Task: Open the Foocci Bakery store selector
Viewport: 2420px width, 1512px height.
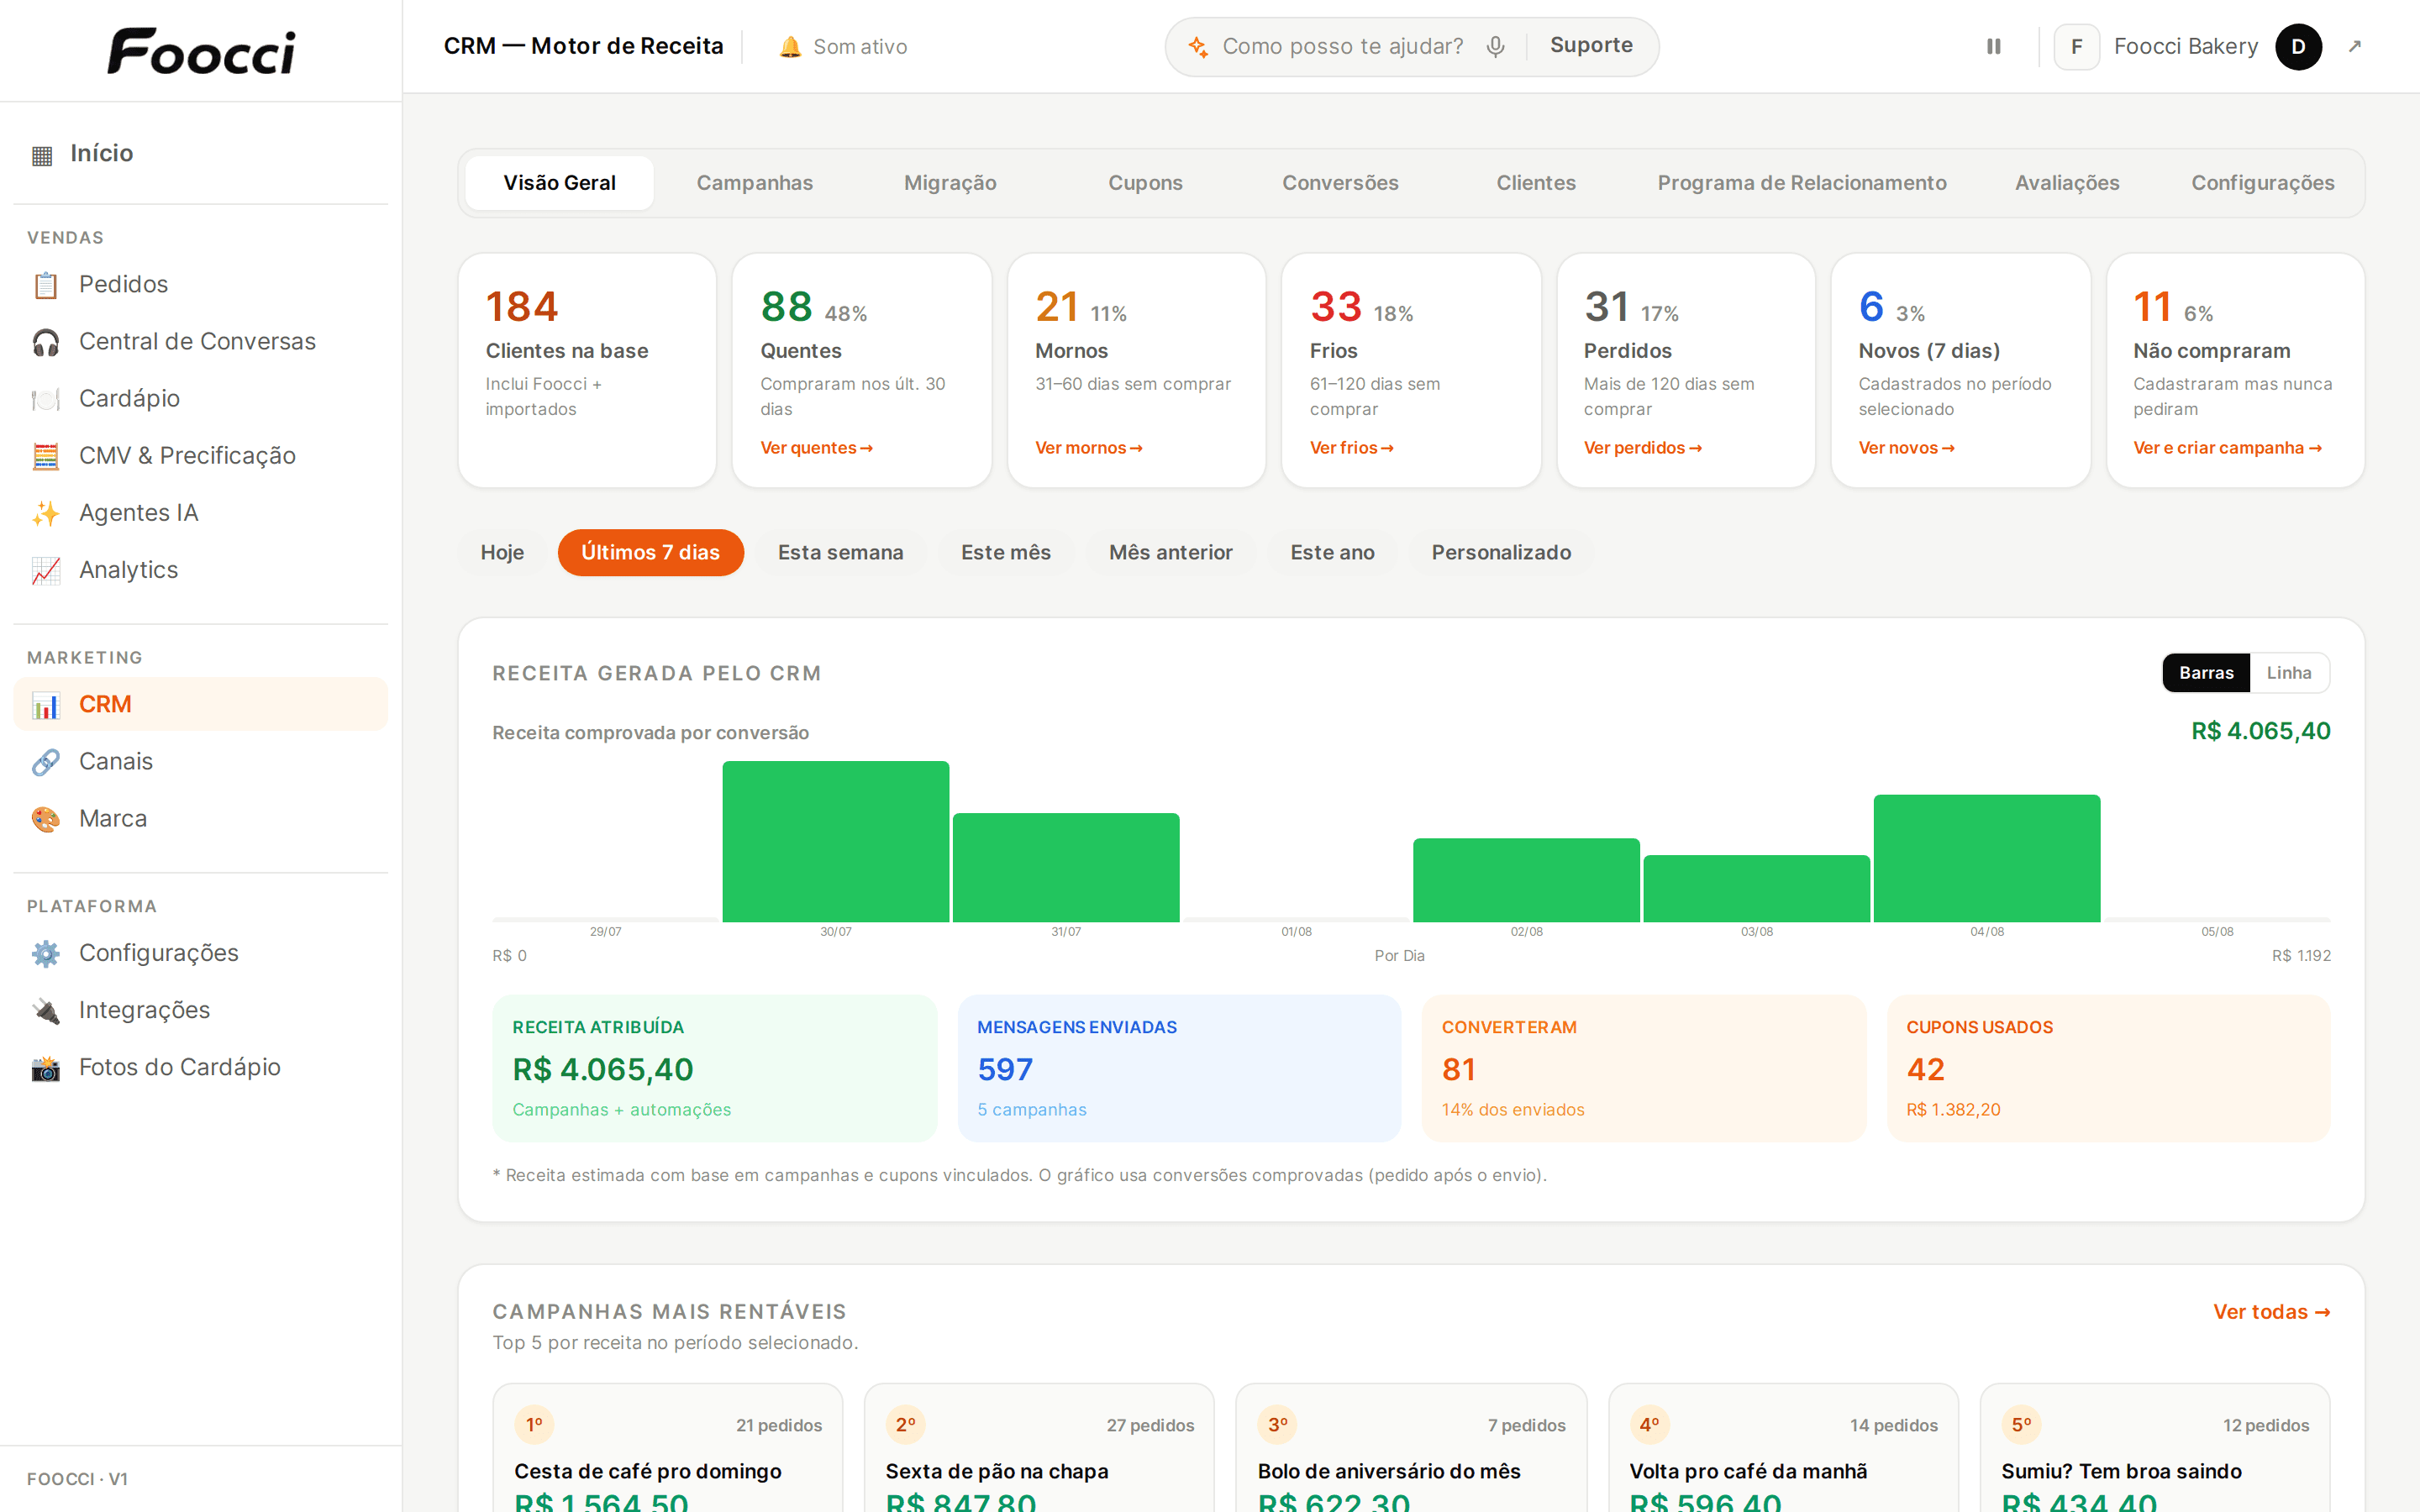Action: (x=2156, y=47)
